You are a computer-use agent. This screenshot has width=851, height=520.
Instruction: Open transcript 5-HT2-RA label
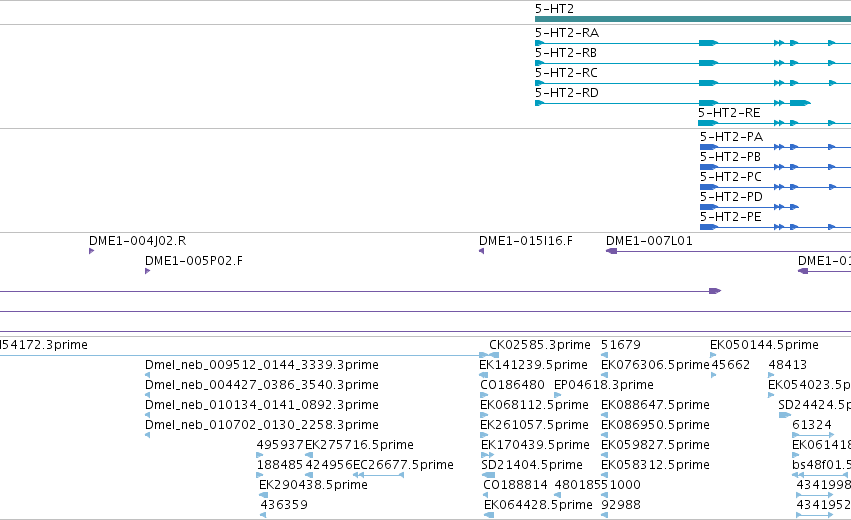(567, 33)
